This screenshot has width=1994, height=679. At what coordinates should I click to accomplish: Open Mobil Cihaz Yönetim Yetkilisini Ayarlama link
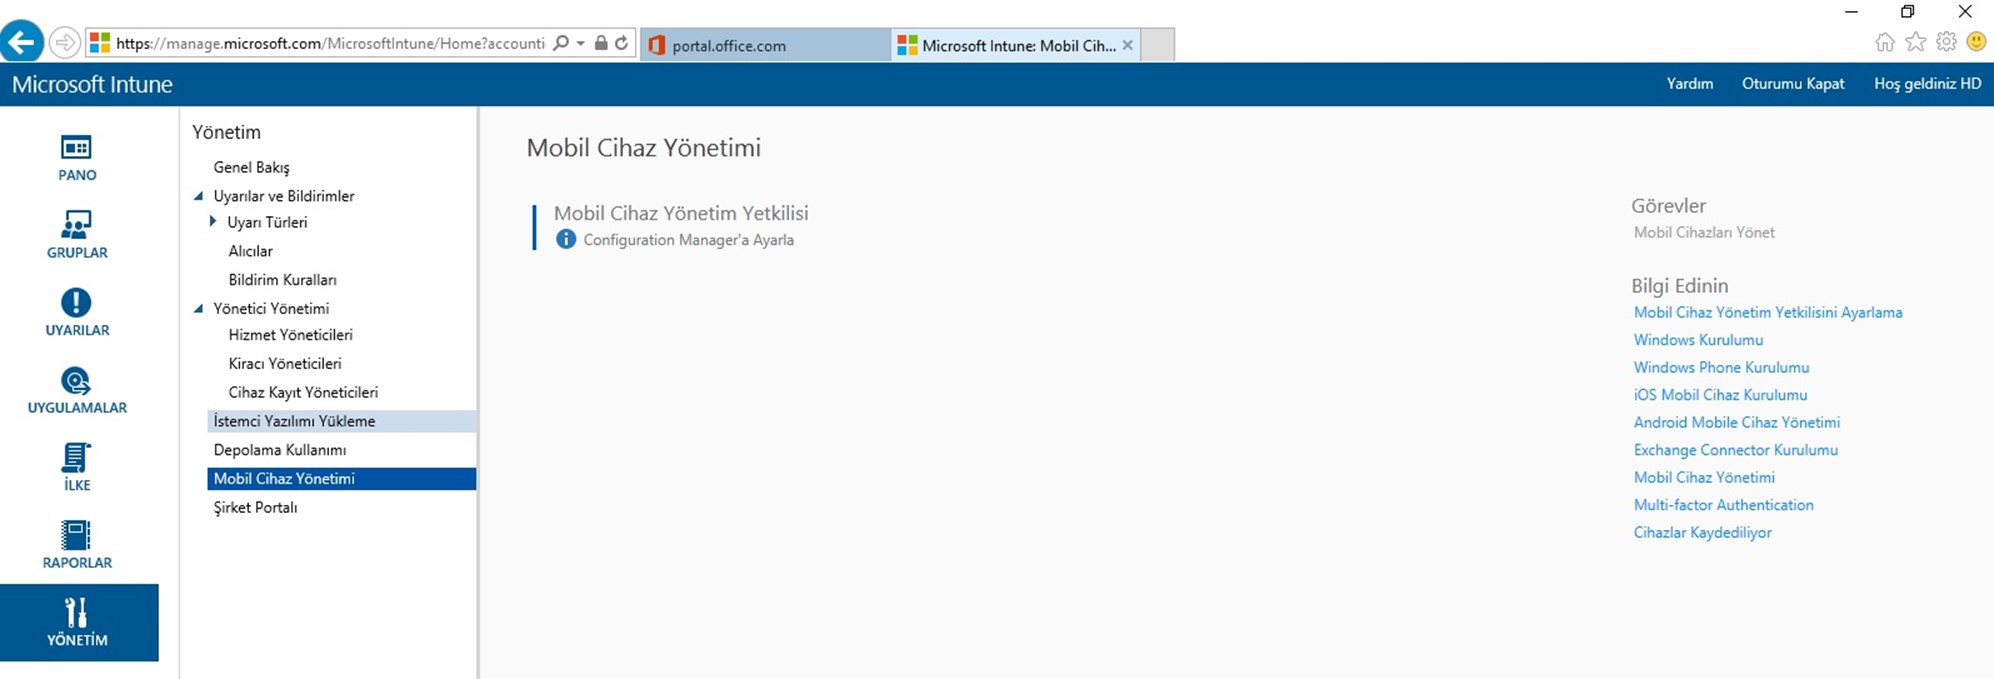pyautogui.click(x=1768, y=313)
